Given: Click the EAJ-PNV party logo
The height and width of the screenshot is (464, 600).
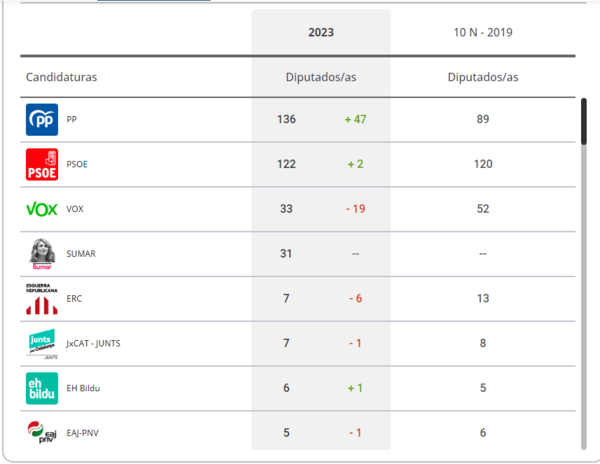Looking at the screenshot, I should coord(41,433).
